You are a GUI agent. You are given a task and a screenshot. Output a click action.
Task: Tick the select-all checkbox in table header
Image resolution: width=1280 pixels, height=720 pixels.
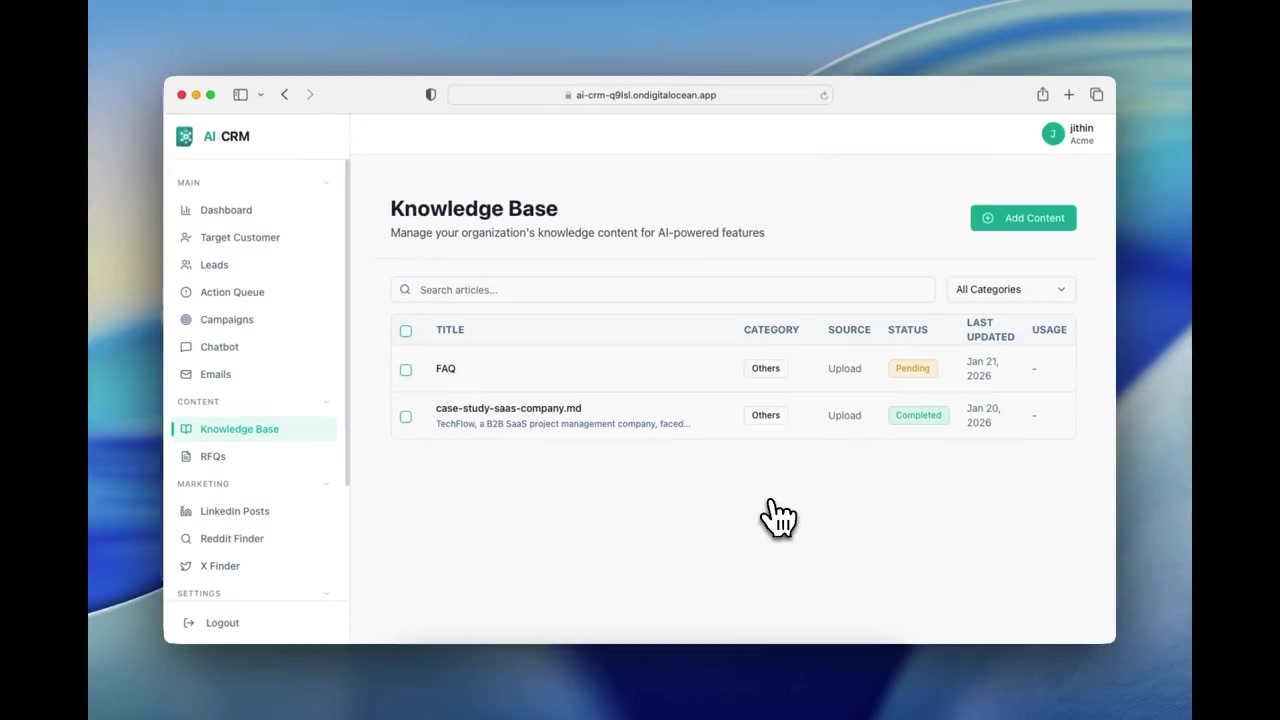[x=406, y=331]
